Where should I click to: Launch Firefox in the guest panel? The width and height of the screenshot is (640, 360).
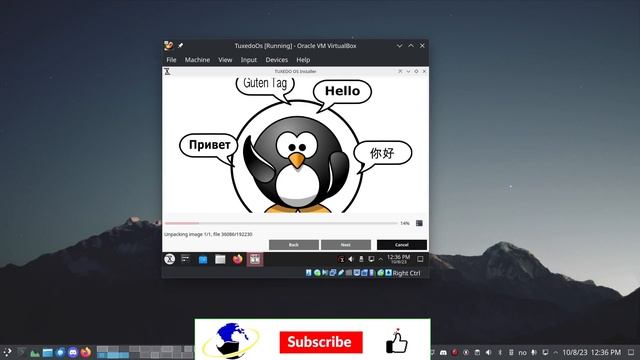(x=237, y=259)
